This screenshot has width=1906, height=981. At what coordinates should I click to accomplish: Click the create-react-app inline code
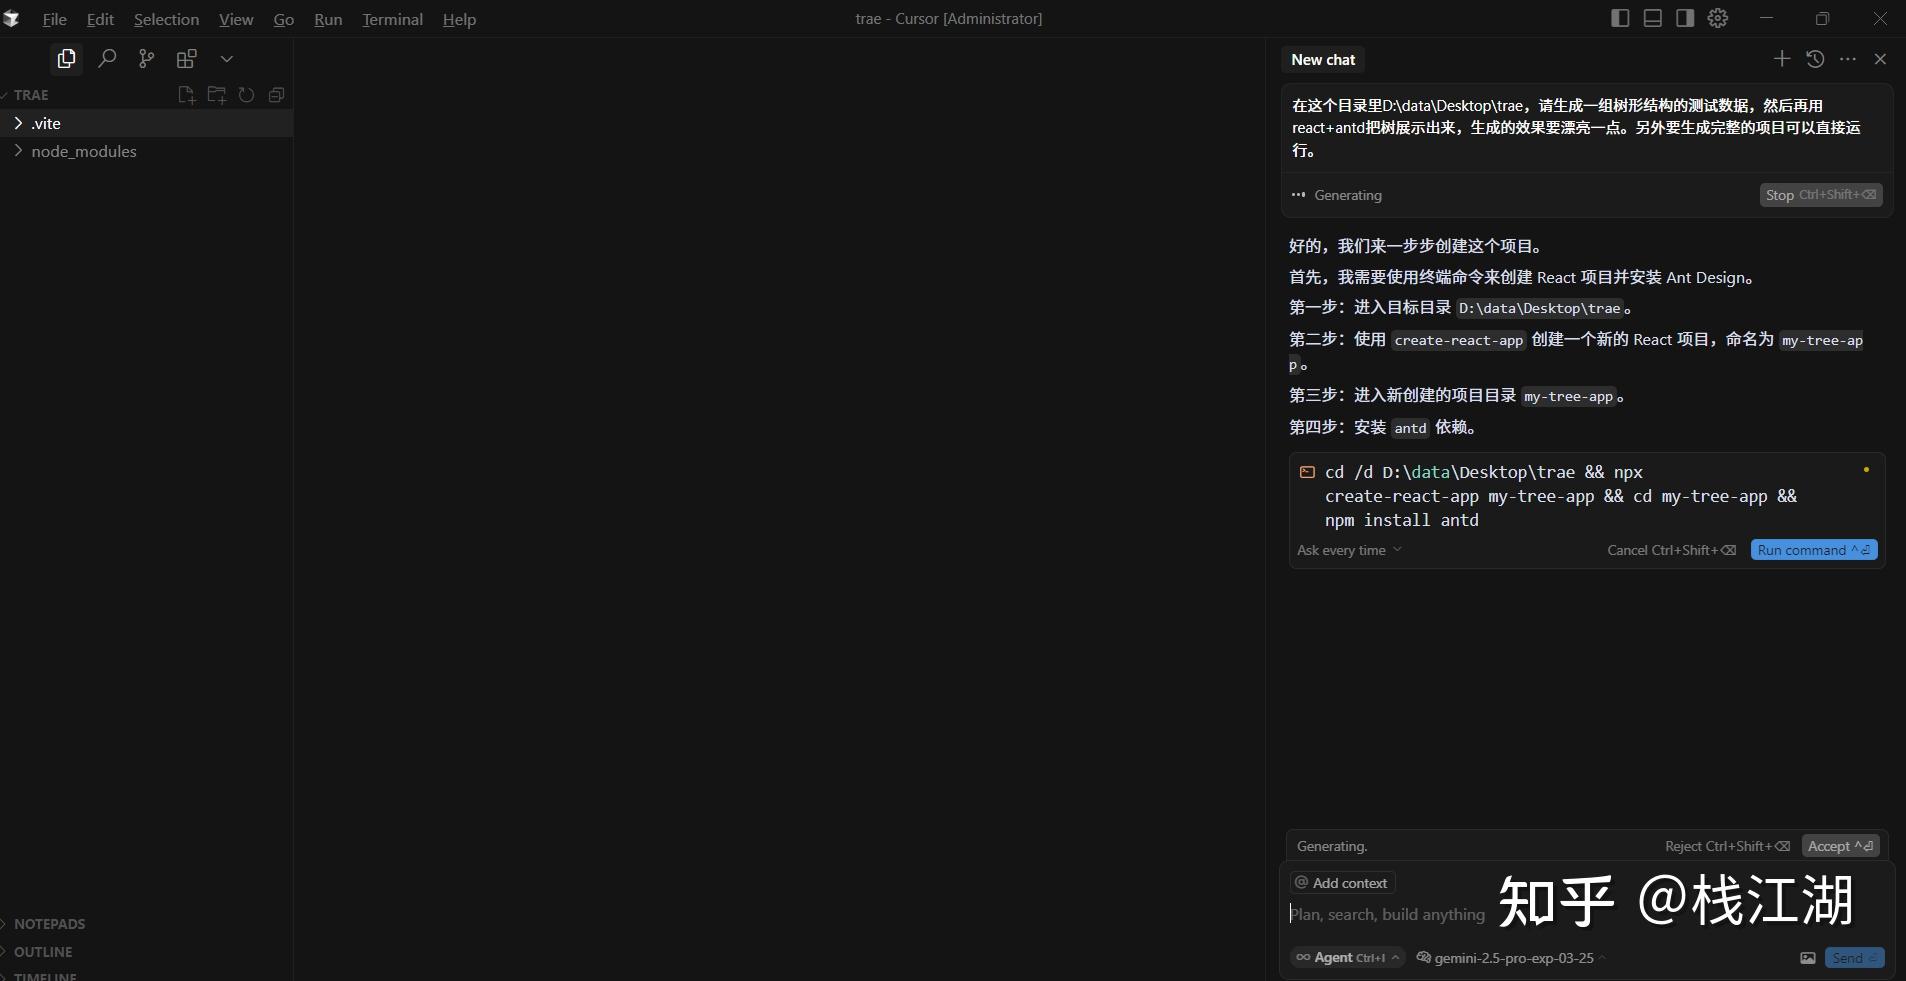click(1458, 341)
